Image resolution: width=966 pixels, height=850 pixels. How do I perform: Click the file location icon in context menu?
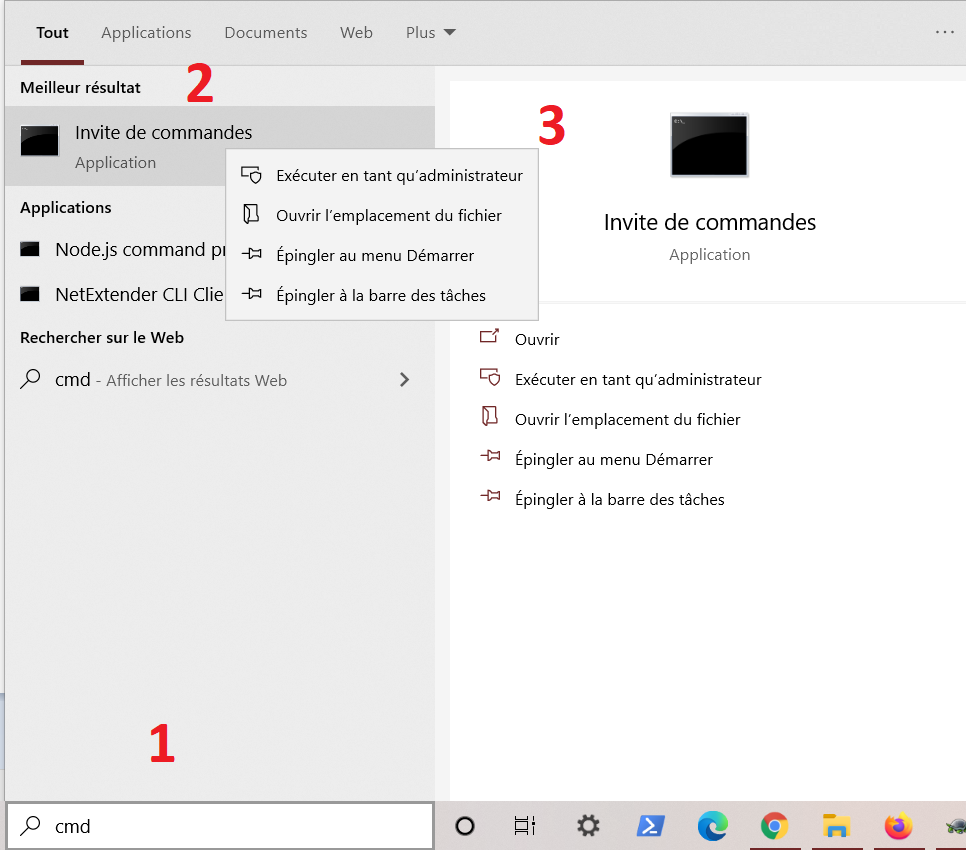(251, 214)
